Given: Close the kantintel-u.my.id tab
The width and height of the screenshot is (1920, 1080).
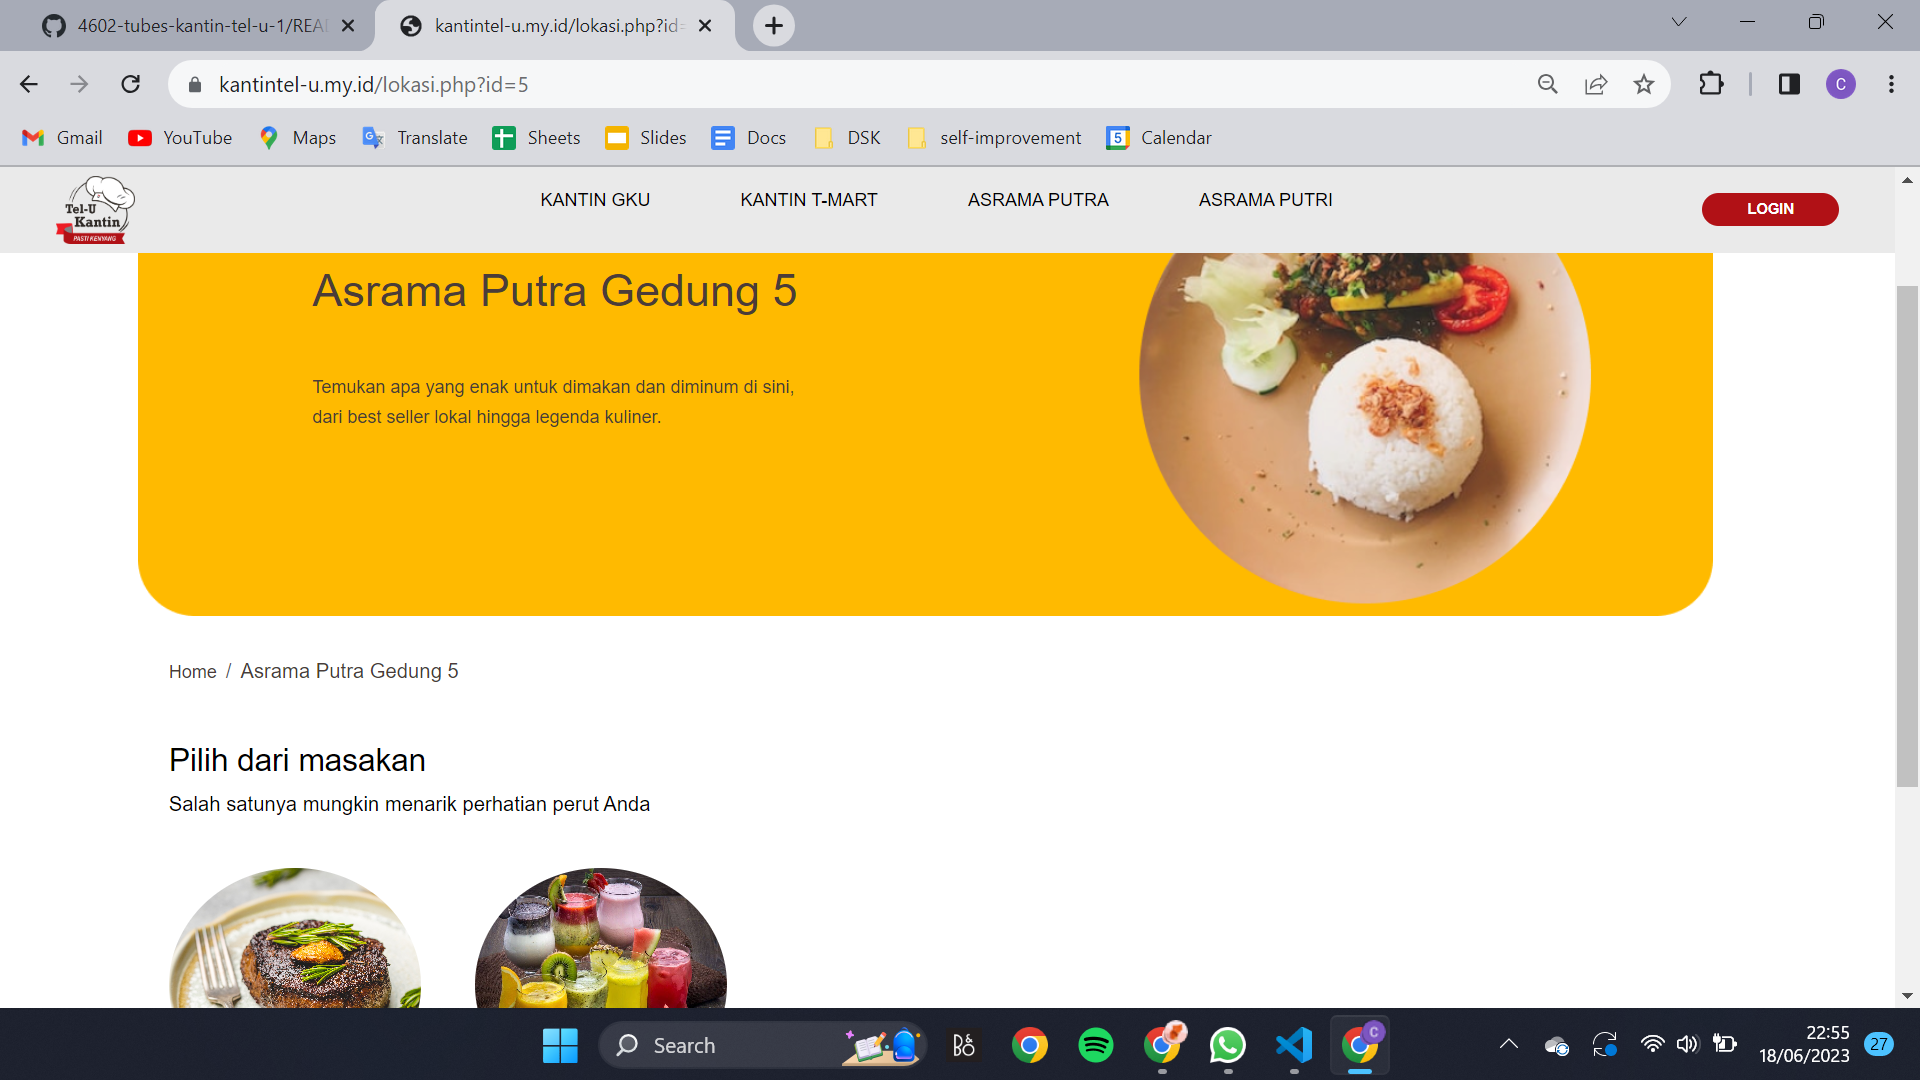Looking at the screenshot, I should (705, 26).
